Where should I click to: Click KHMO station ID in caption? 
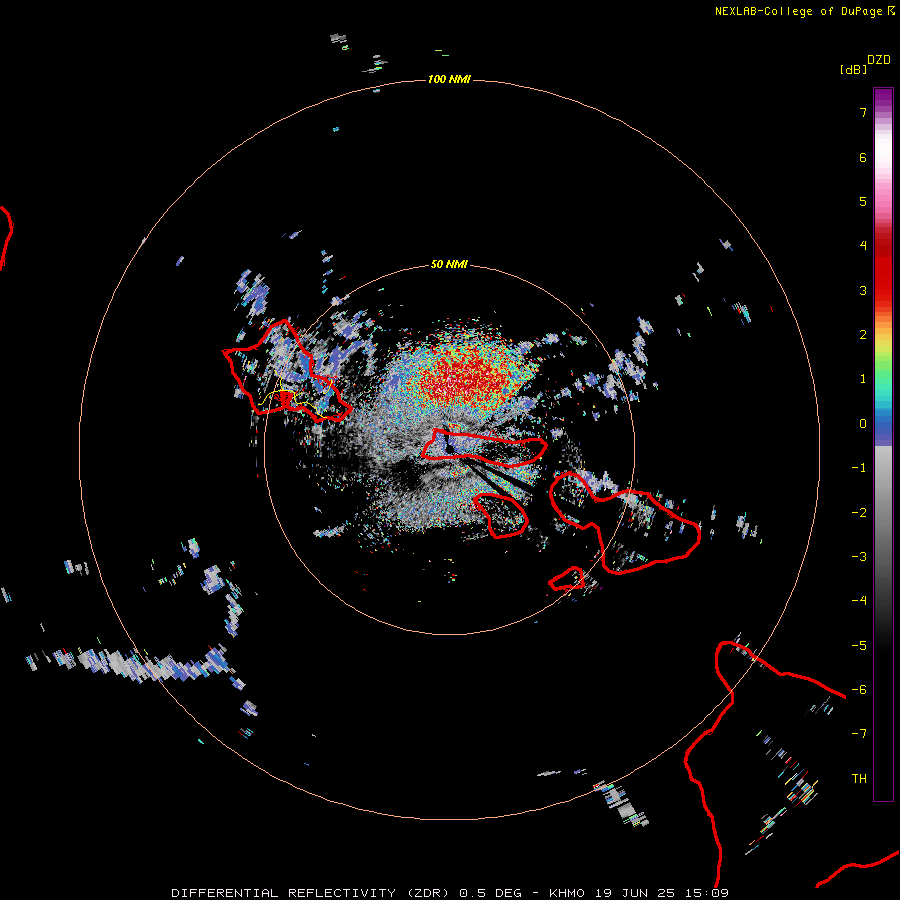click(x=567, y=893)
